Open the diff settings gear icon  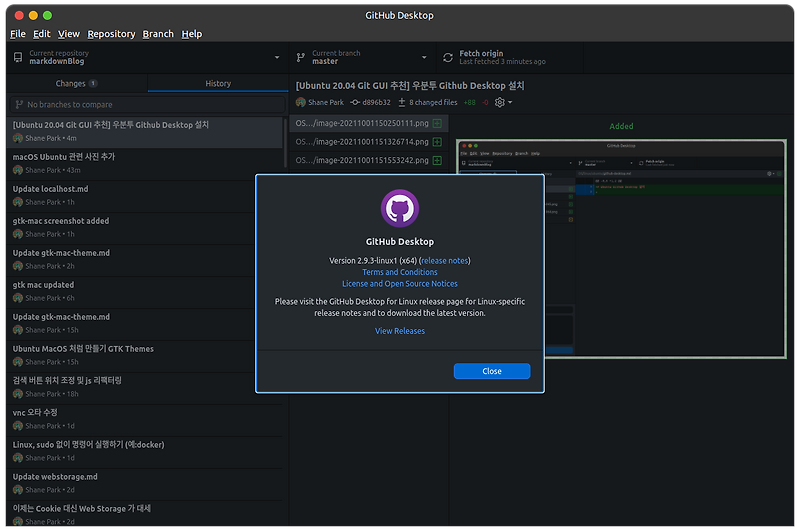[x=499, y=103]
